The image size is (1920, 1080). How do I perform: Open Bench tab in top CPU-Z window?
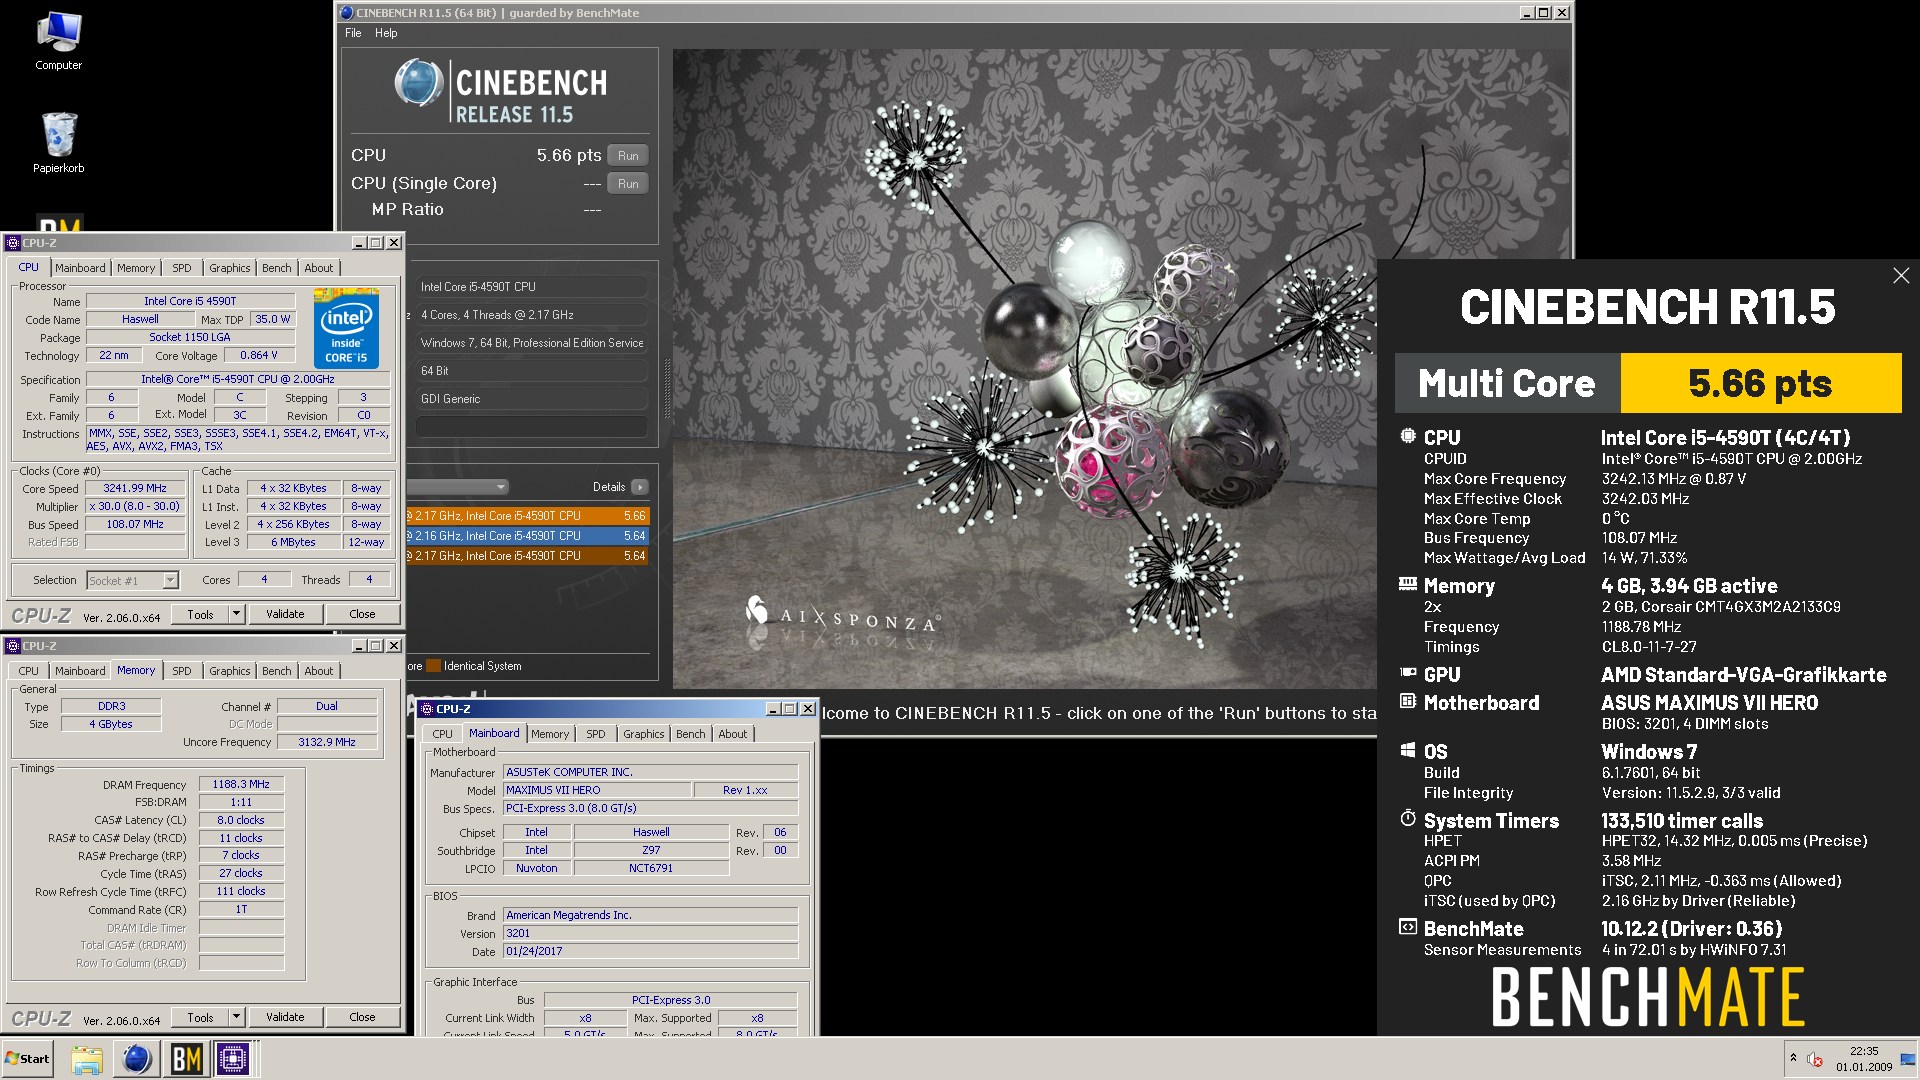click(277, 268)
